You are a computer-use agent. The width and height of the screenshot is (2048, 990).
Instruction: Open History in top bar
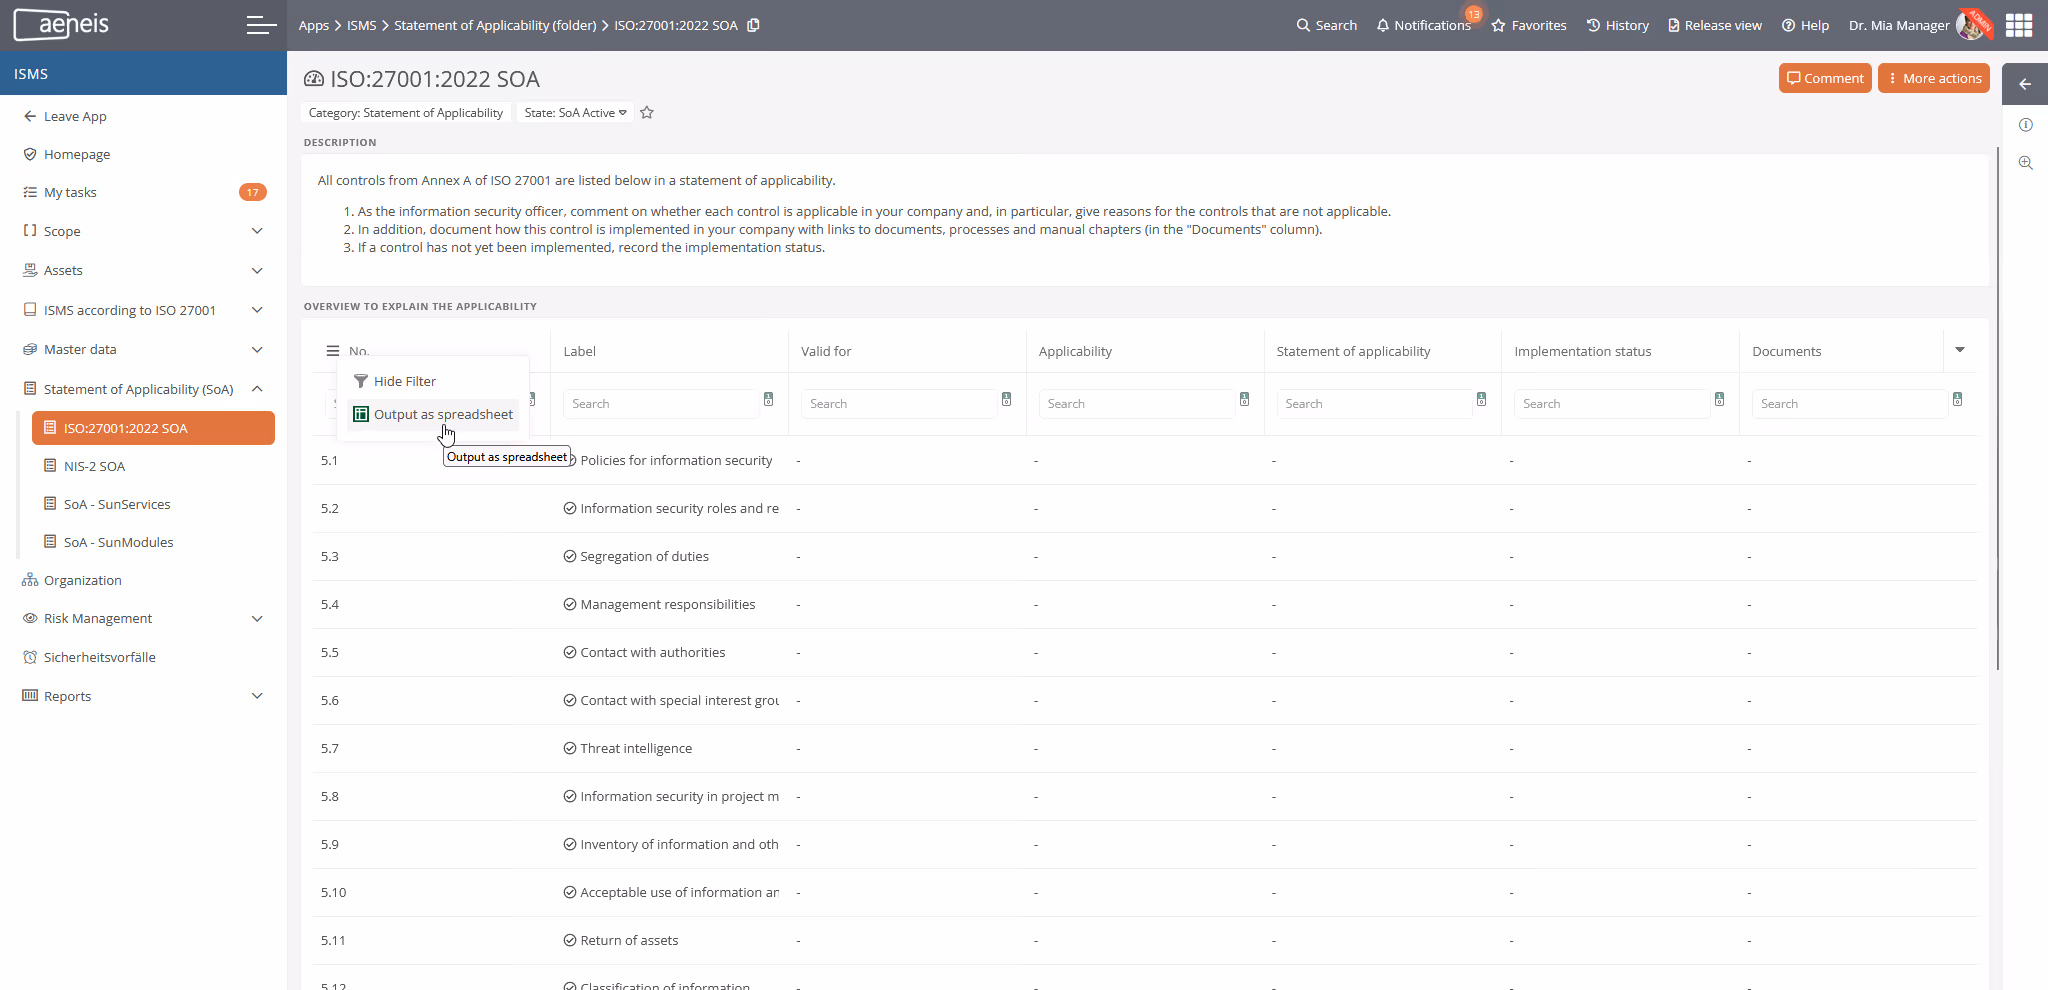click(1618, 25)
